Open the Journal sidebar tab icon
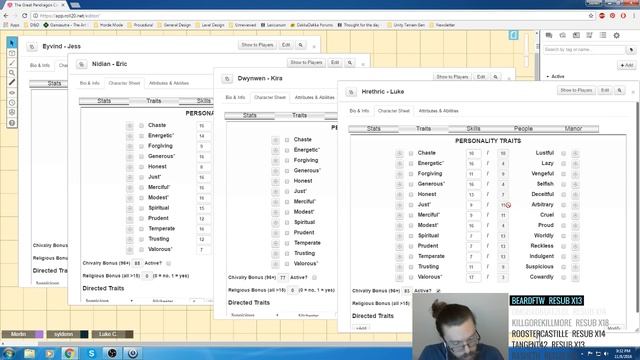640x360 pixels. (x=576, y=36)
